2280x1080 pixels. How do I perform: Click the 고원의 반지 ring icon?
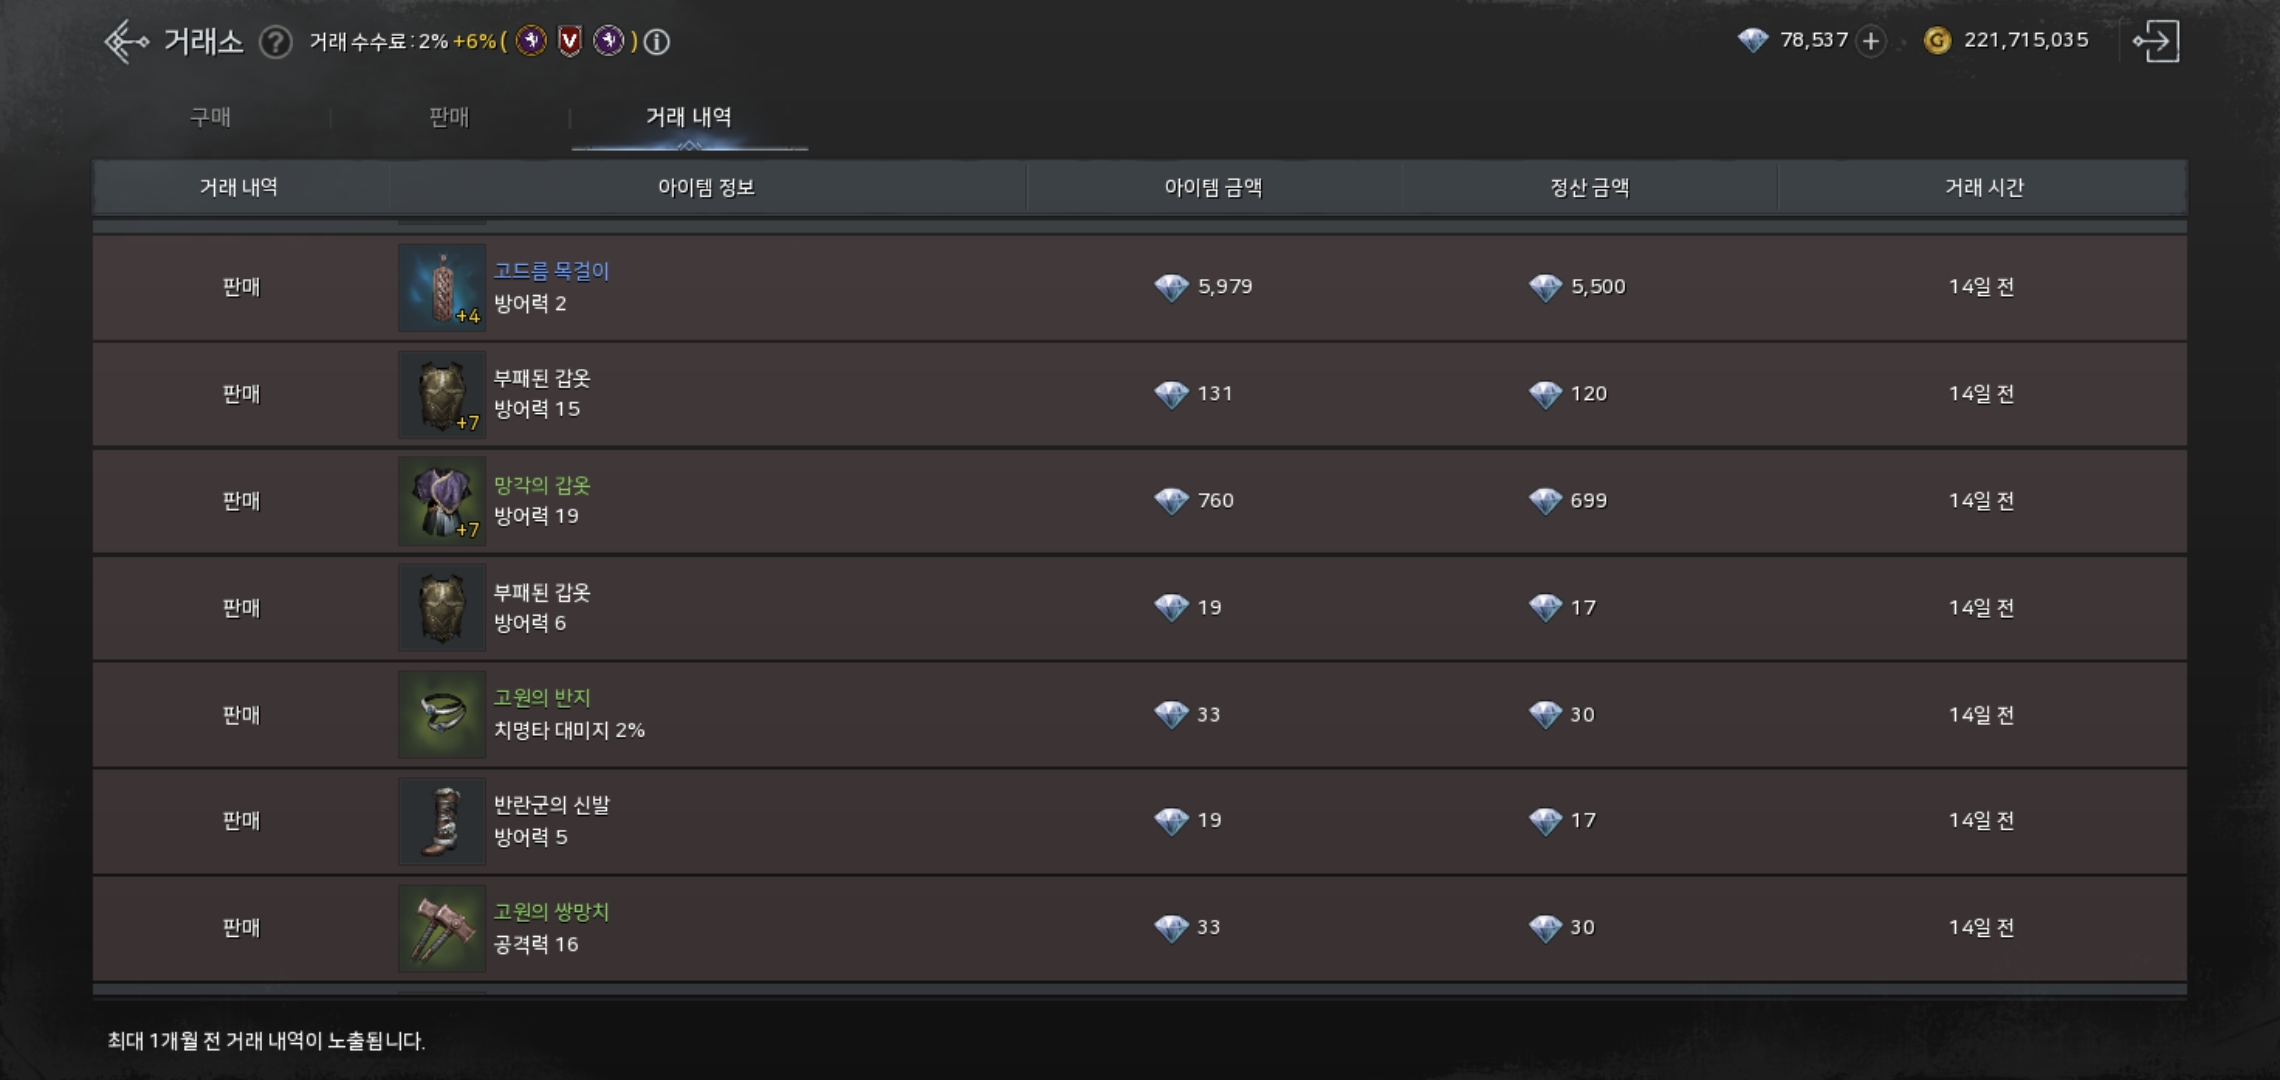[442, 714]
